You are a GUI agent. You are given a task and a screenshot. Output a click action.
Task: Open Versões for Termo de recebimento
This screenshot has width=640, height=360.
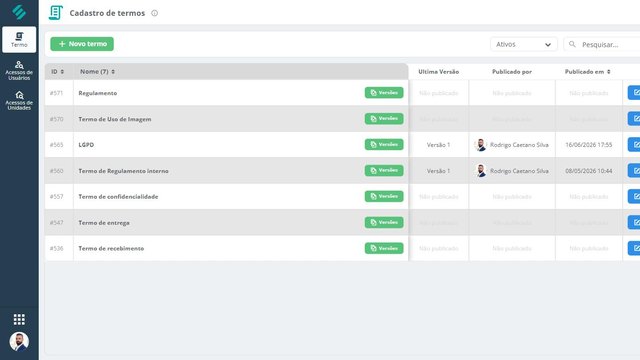(384, 248)
